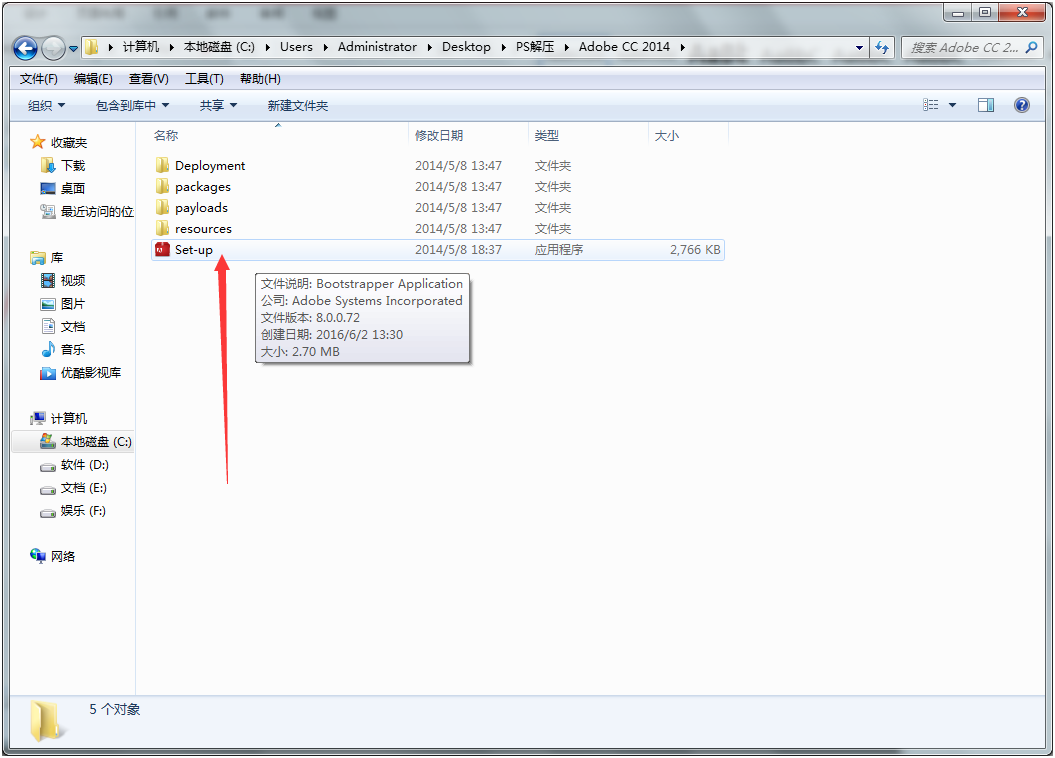
Task: Open the 文档 library
Action: tap(64, 327)
